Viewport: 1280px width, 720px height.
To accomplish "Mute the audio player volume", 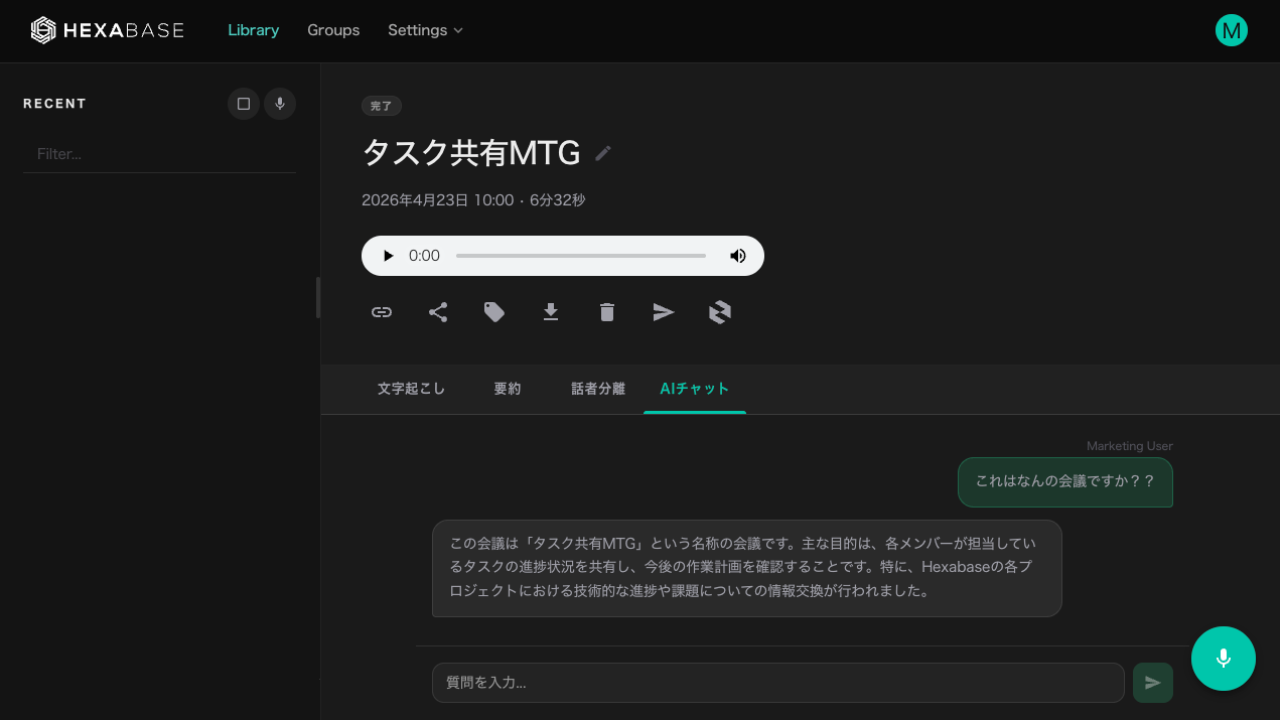I will (x=738, y=256).
